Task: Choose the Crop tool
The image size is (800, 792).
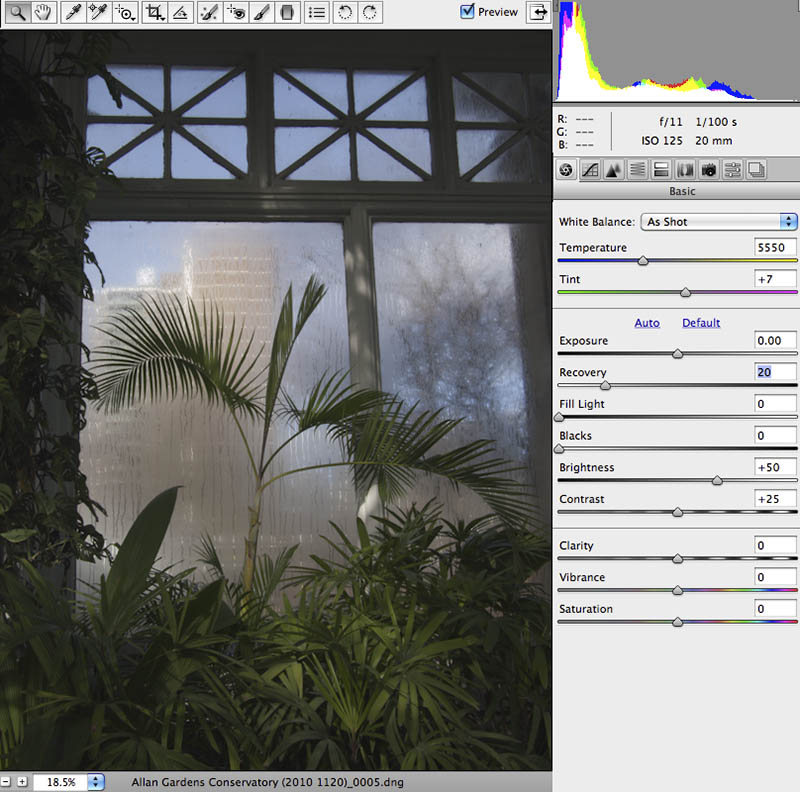Action: 154,13
